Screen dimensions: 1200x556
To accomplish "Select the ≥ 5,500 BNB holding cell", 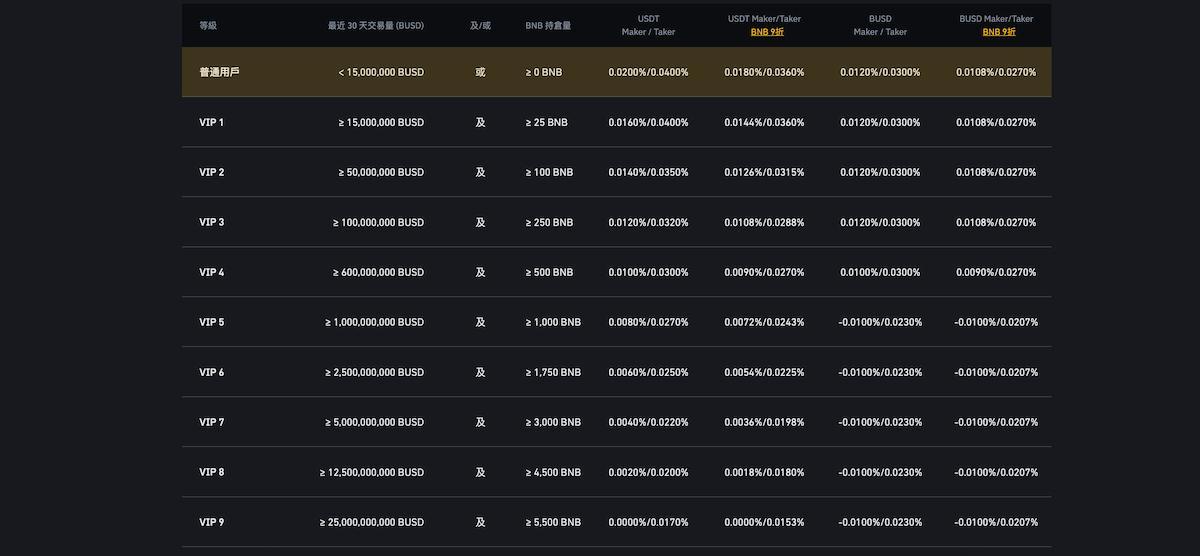I will [553, 522].
